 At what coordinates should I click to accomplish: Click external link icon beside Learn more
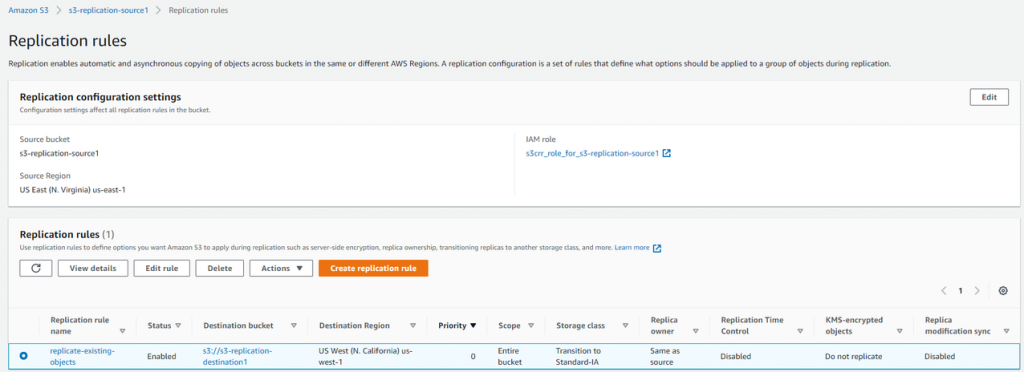pyautogui.click(x=658, y=248)
